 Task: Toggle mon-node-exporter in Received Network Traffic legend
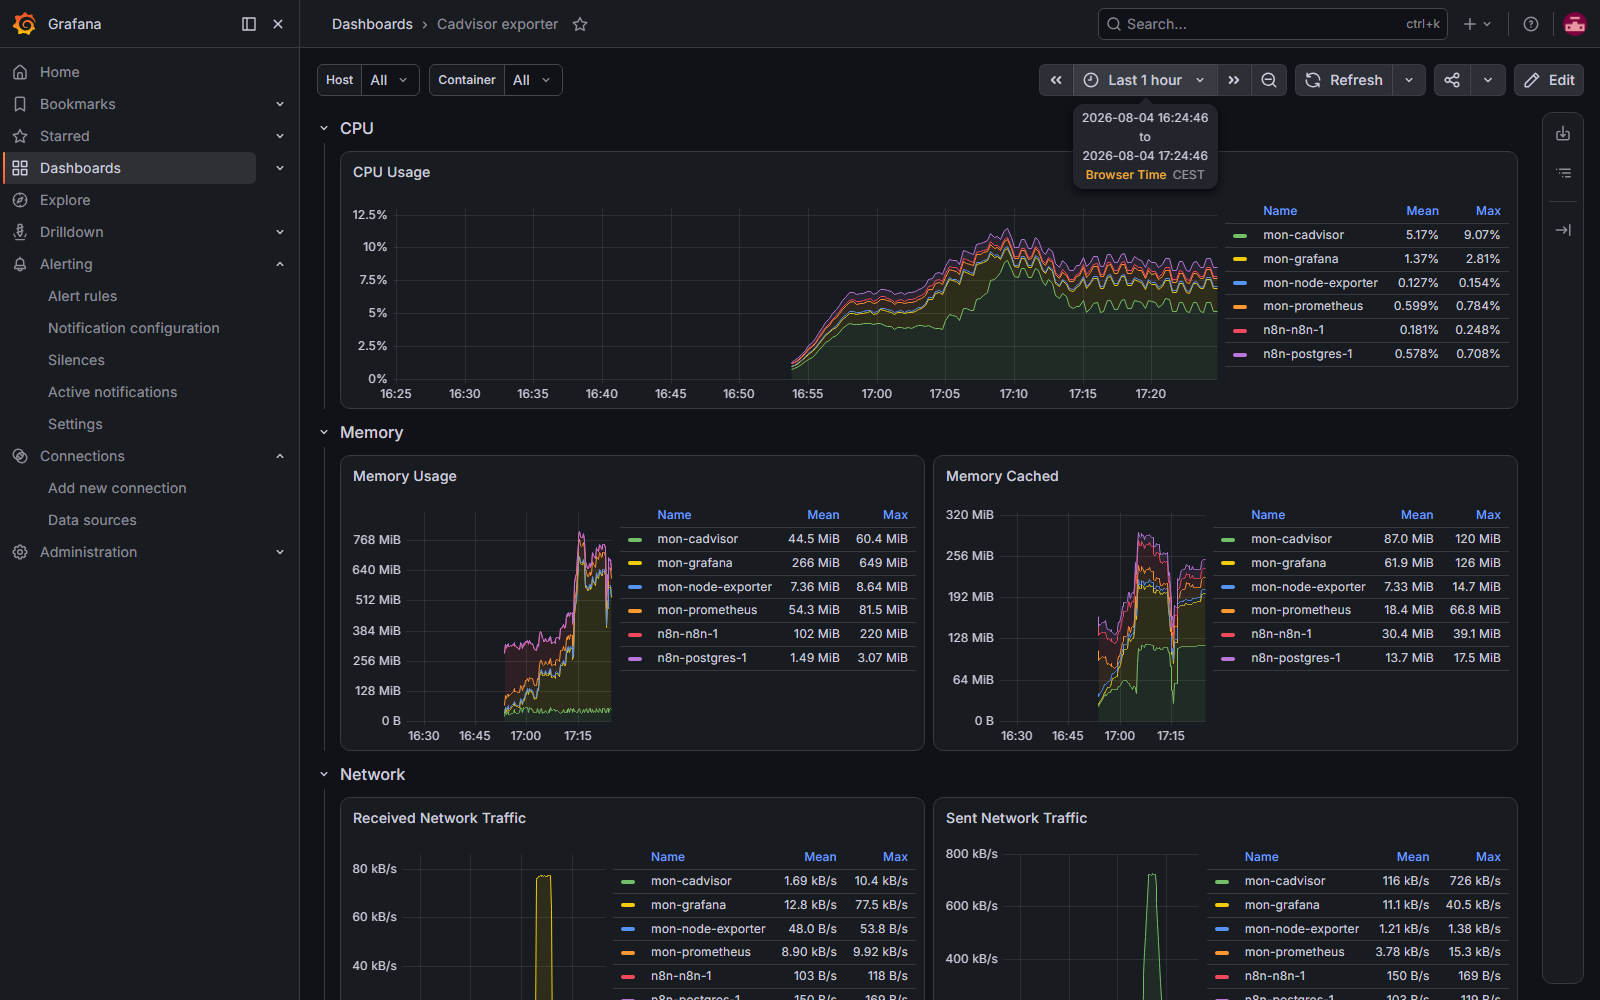(x=708, y=929)
